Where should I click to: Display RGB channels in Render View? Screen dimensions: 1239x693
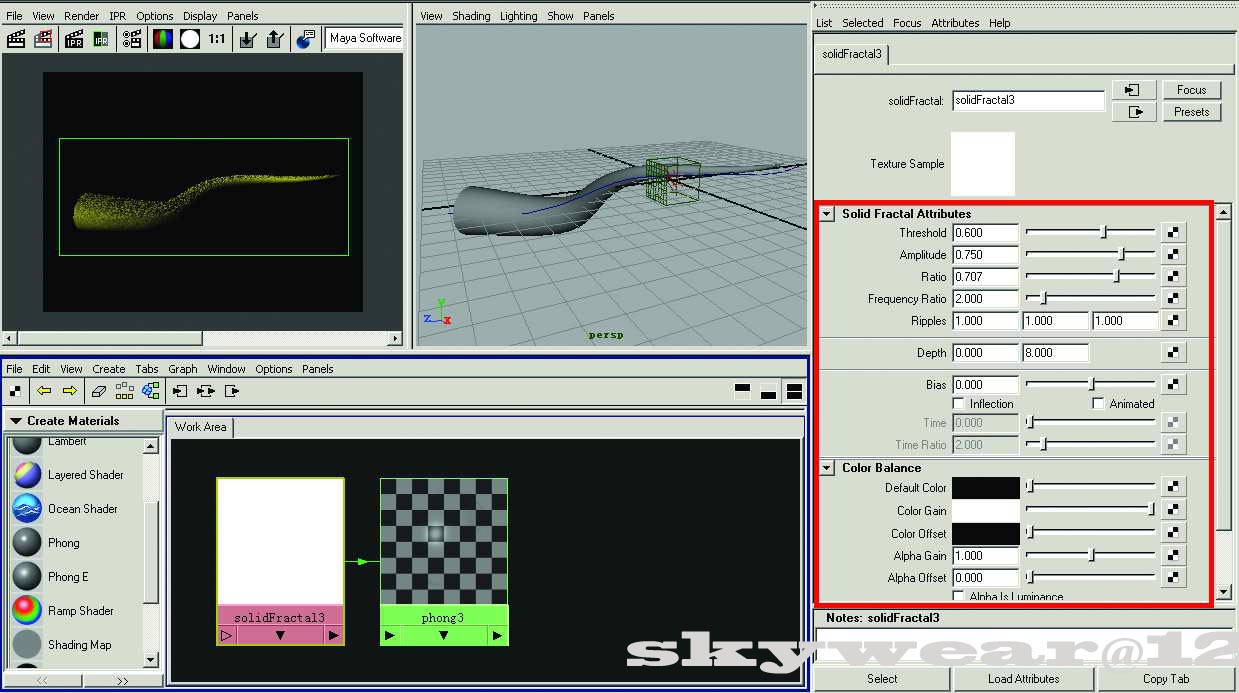161,39
